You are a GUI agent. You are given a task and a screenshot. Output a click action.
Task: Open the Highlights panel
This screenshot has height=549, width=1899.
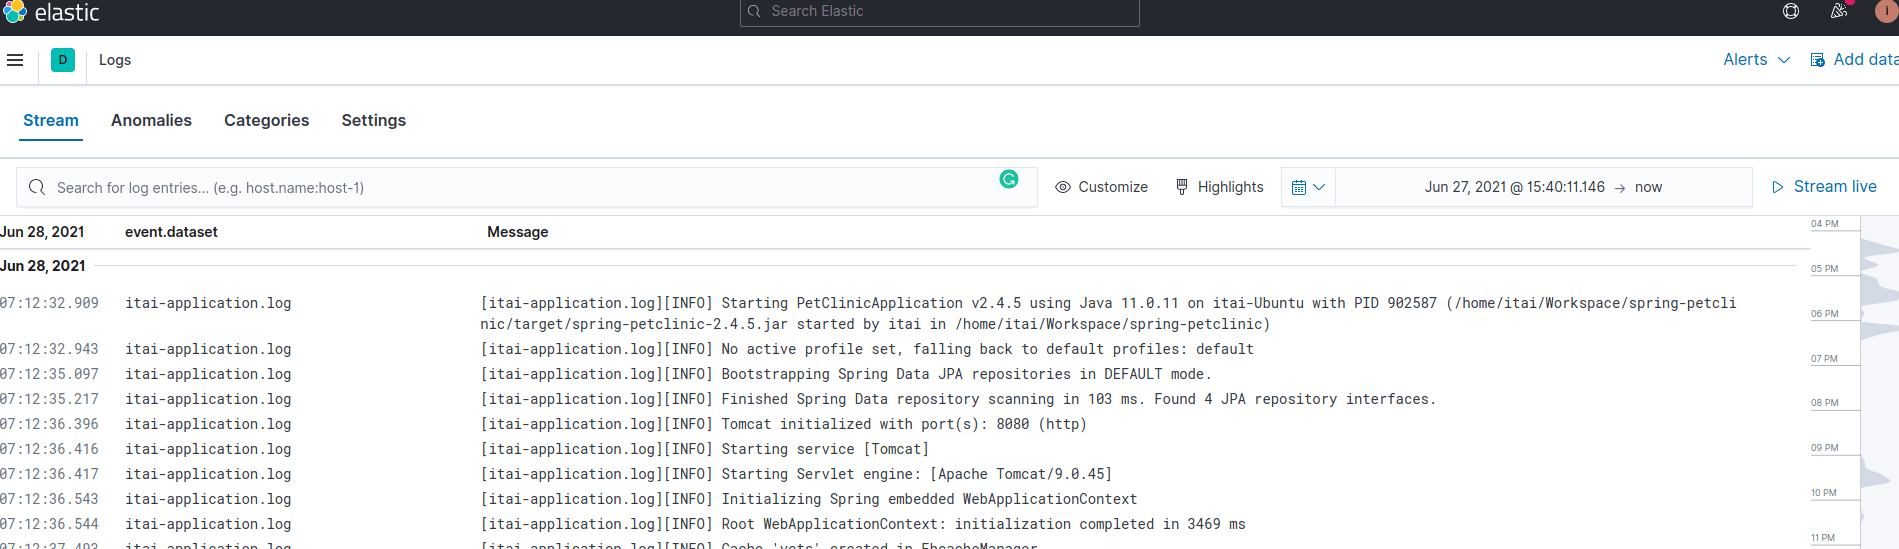coord(1219,187)
